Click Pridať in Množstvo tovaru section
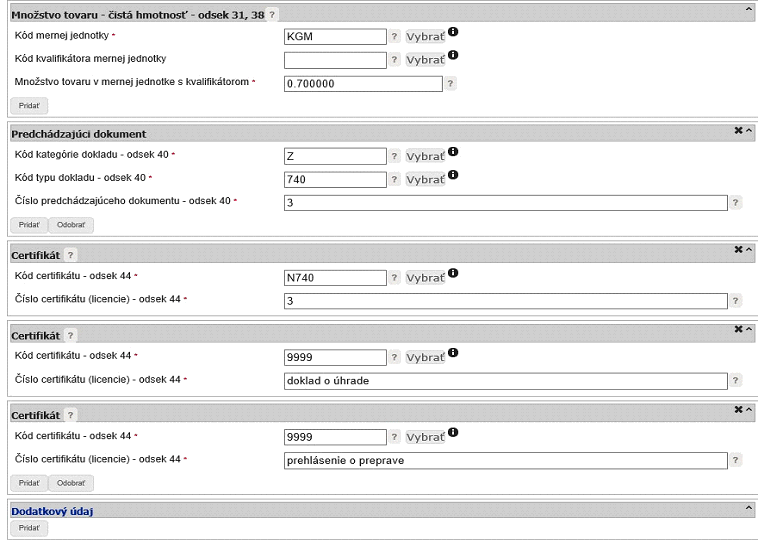Image resolution: width=759 pixels, height=543 pixels. (x=29, y=106)
